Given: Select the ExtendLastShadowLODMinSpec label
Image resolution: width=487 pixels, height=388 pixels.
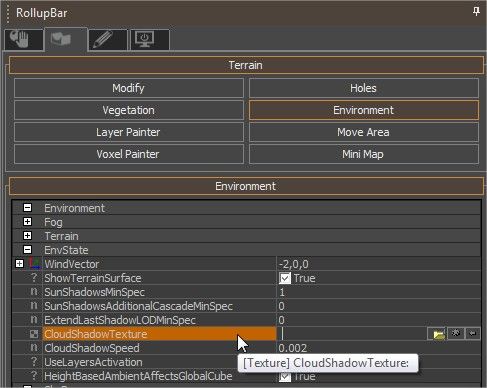Looking at the screenshot, I should (x=120, y=320).
